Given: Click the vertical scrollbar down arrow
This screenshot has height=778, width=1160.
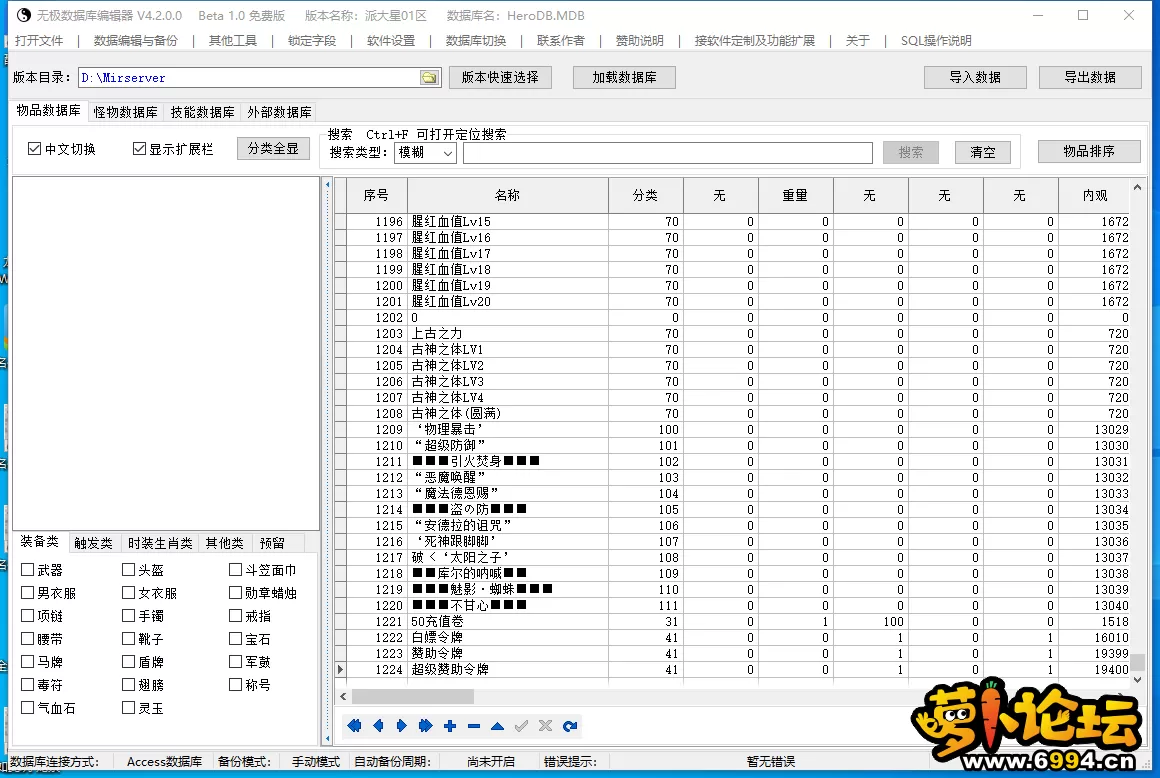Looking at the screenshot, I should pyautogui.click(x=1138, y=680).
